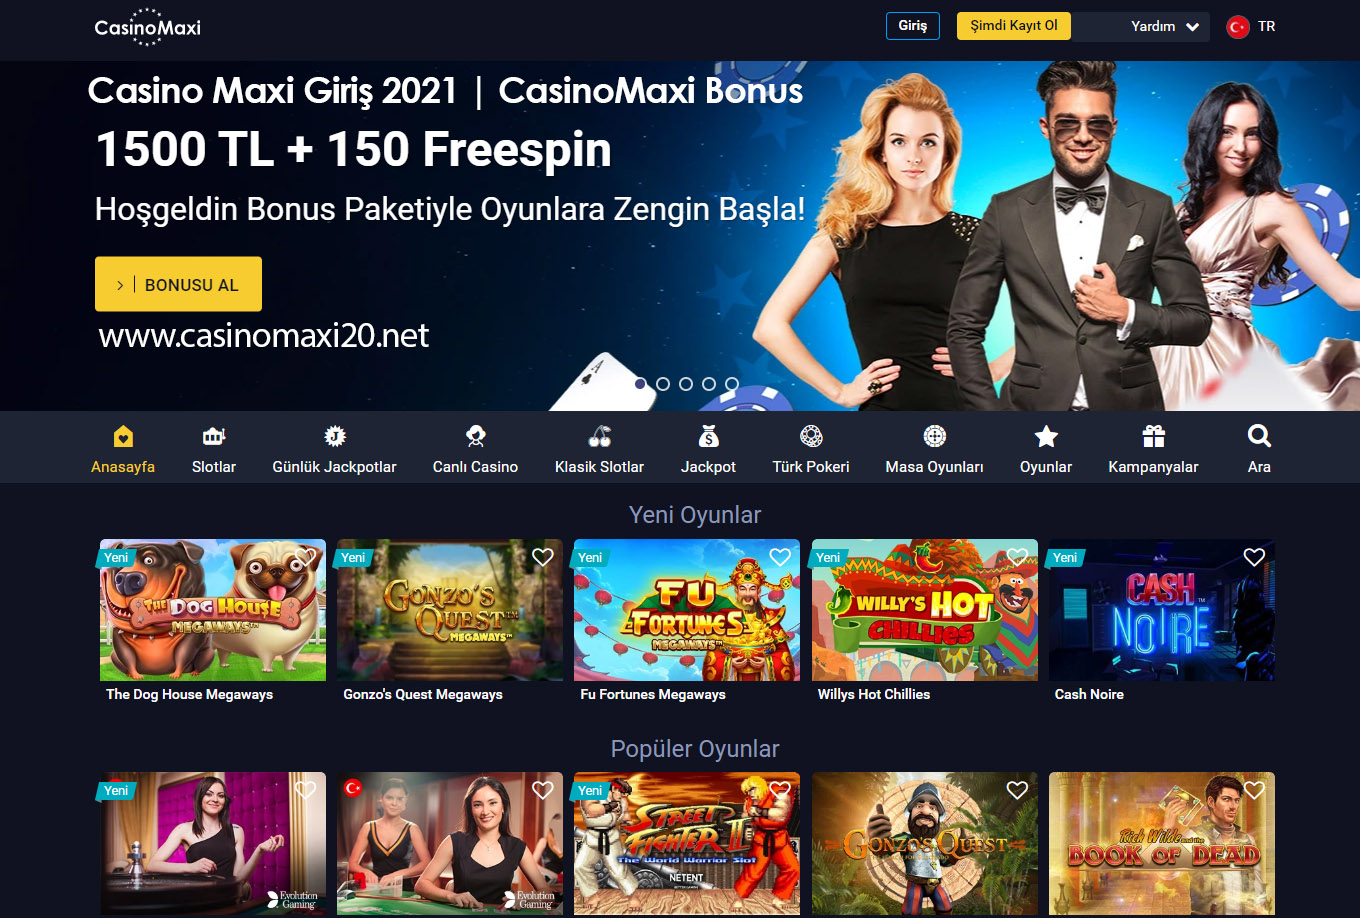Open the Kampanyalar gift icon
Image resolution: width=1360 pixels, height=918 pixels.
click(1154, 436)
